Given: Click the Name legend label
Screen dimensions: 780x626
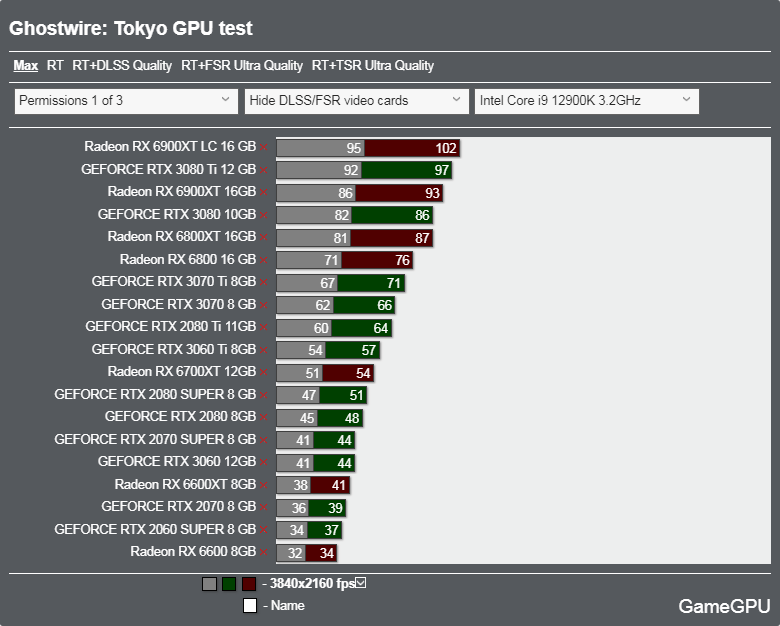Looking at the screenshot, I should click(x=288, y=606).
